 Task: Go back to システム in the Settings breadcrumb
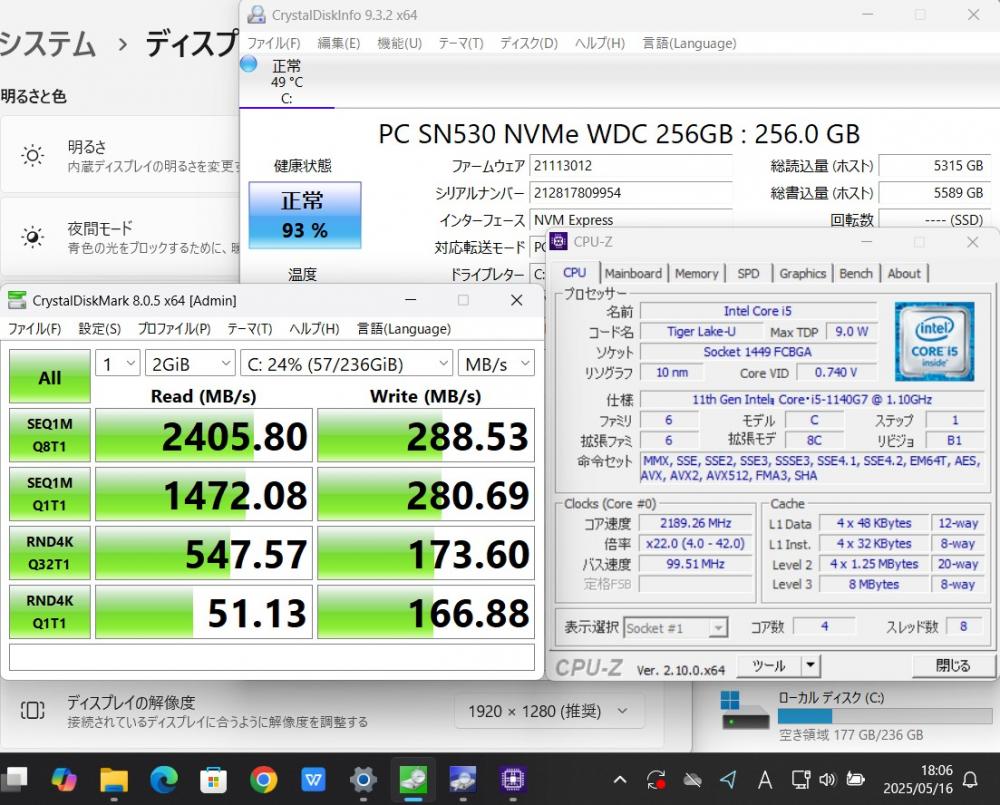click(x=47, y=44)
